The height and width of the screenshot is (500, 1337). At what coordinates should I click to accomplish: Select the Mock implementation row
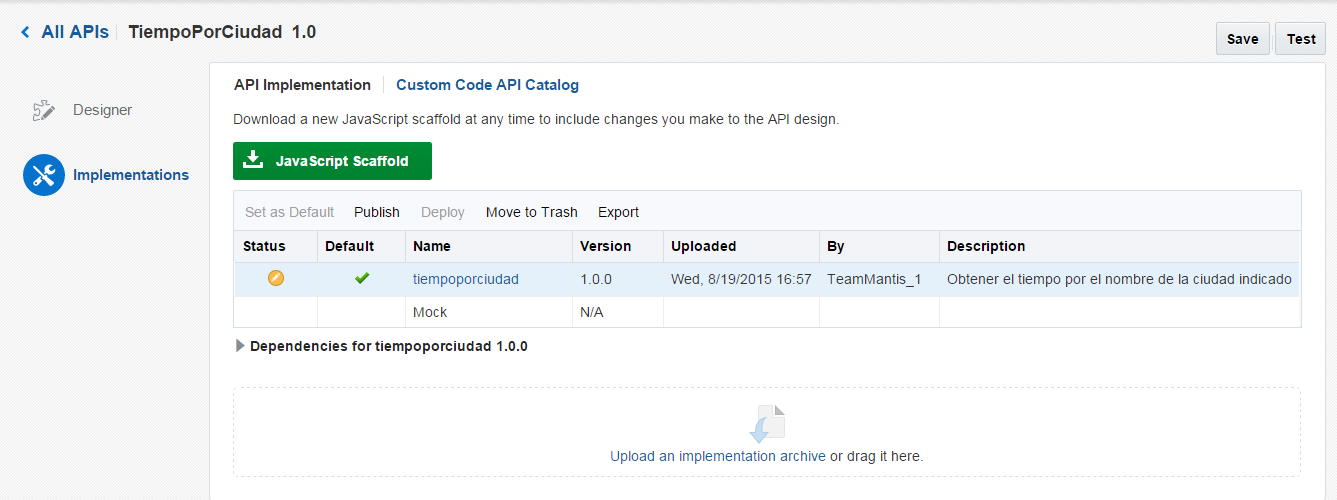(430, 312)
